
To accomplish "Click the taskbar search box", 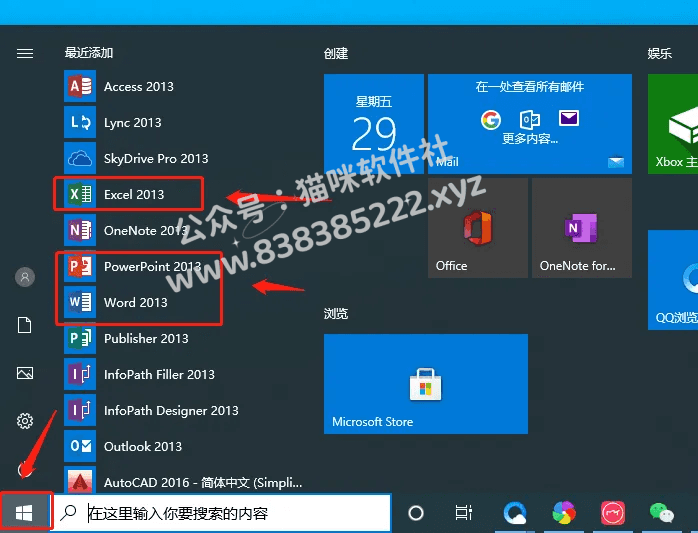I will point(223,513).
